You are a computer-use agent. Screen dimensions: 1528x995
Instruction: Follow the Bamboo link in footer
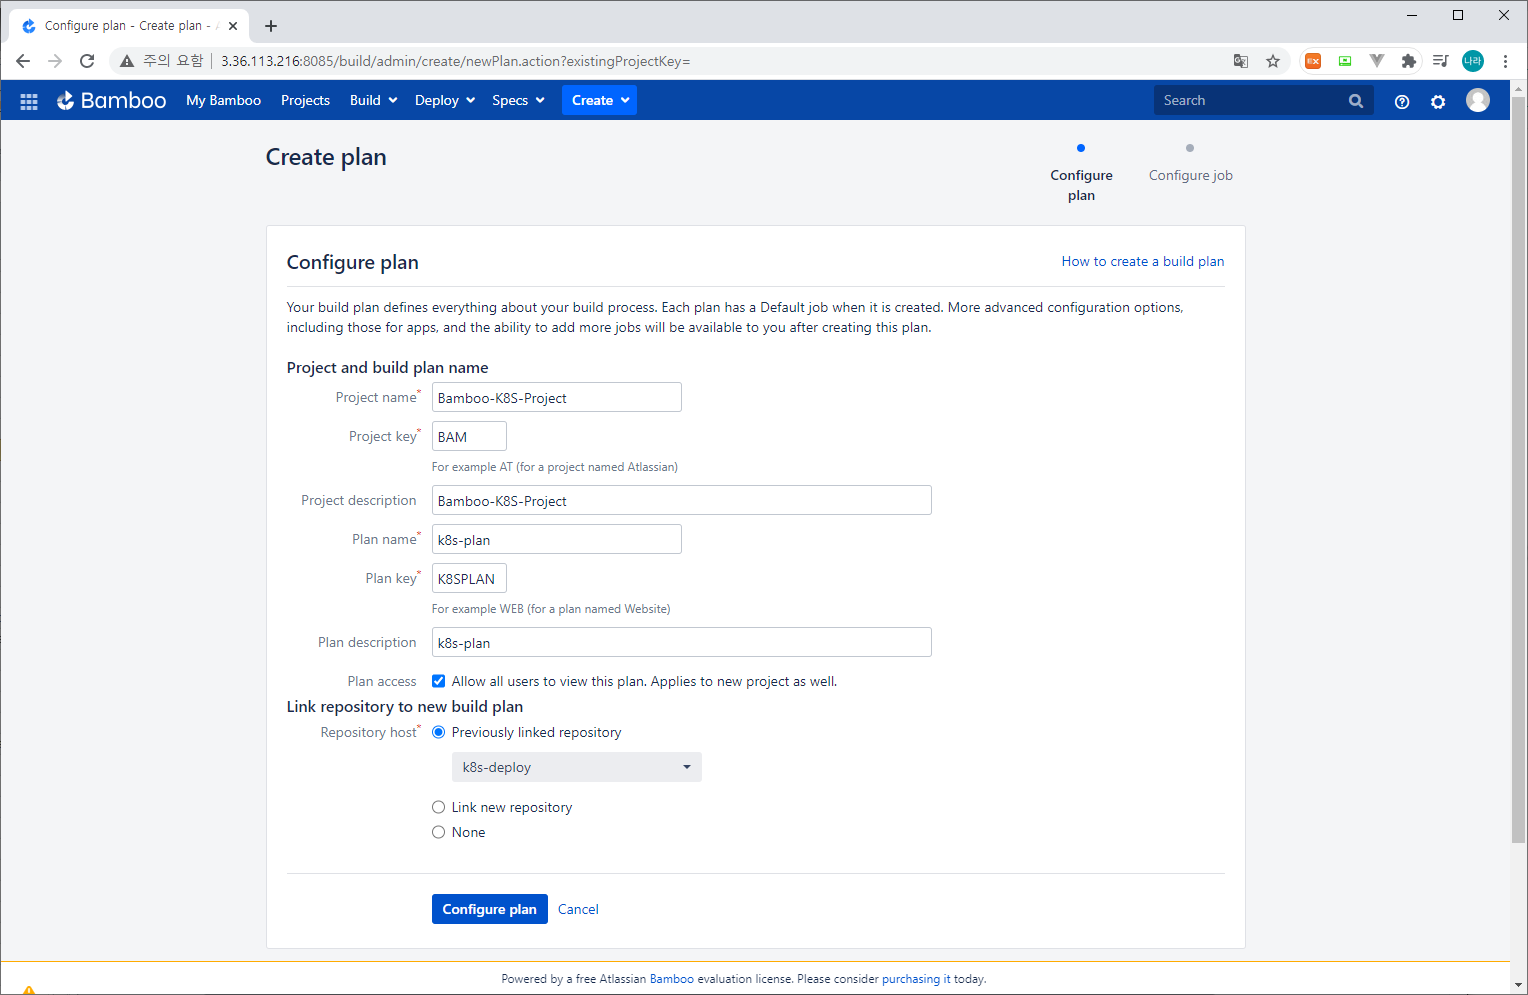coord(672,979)
